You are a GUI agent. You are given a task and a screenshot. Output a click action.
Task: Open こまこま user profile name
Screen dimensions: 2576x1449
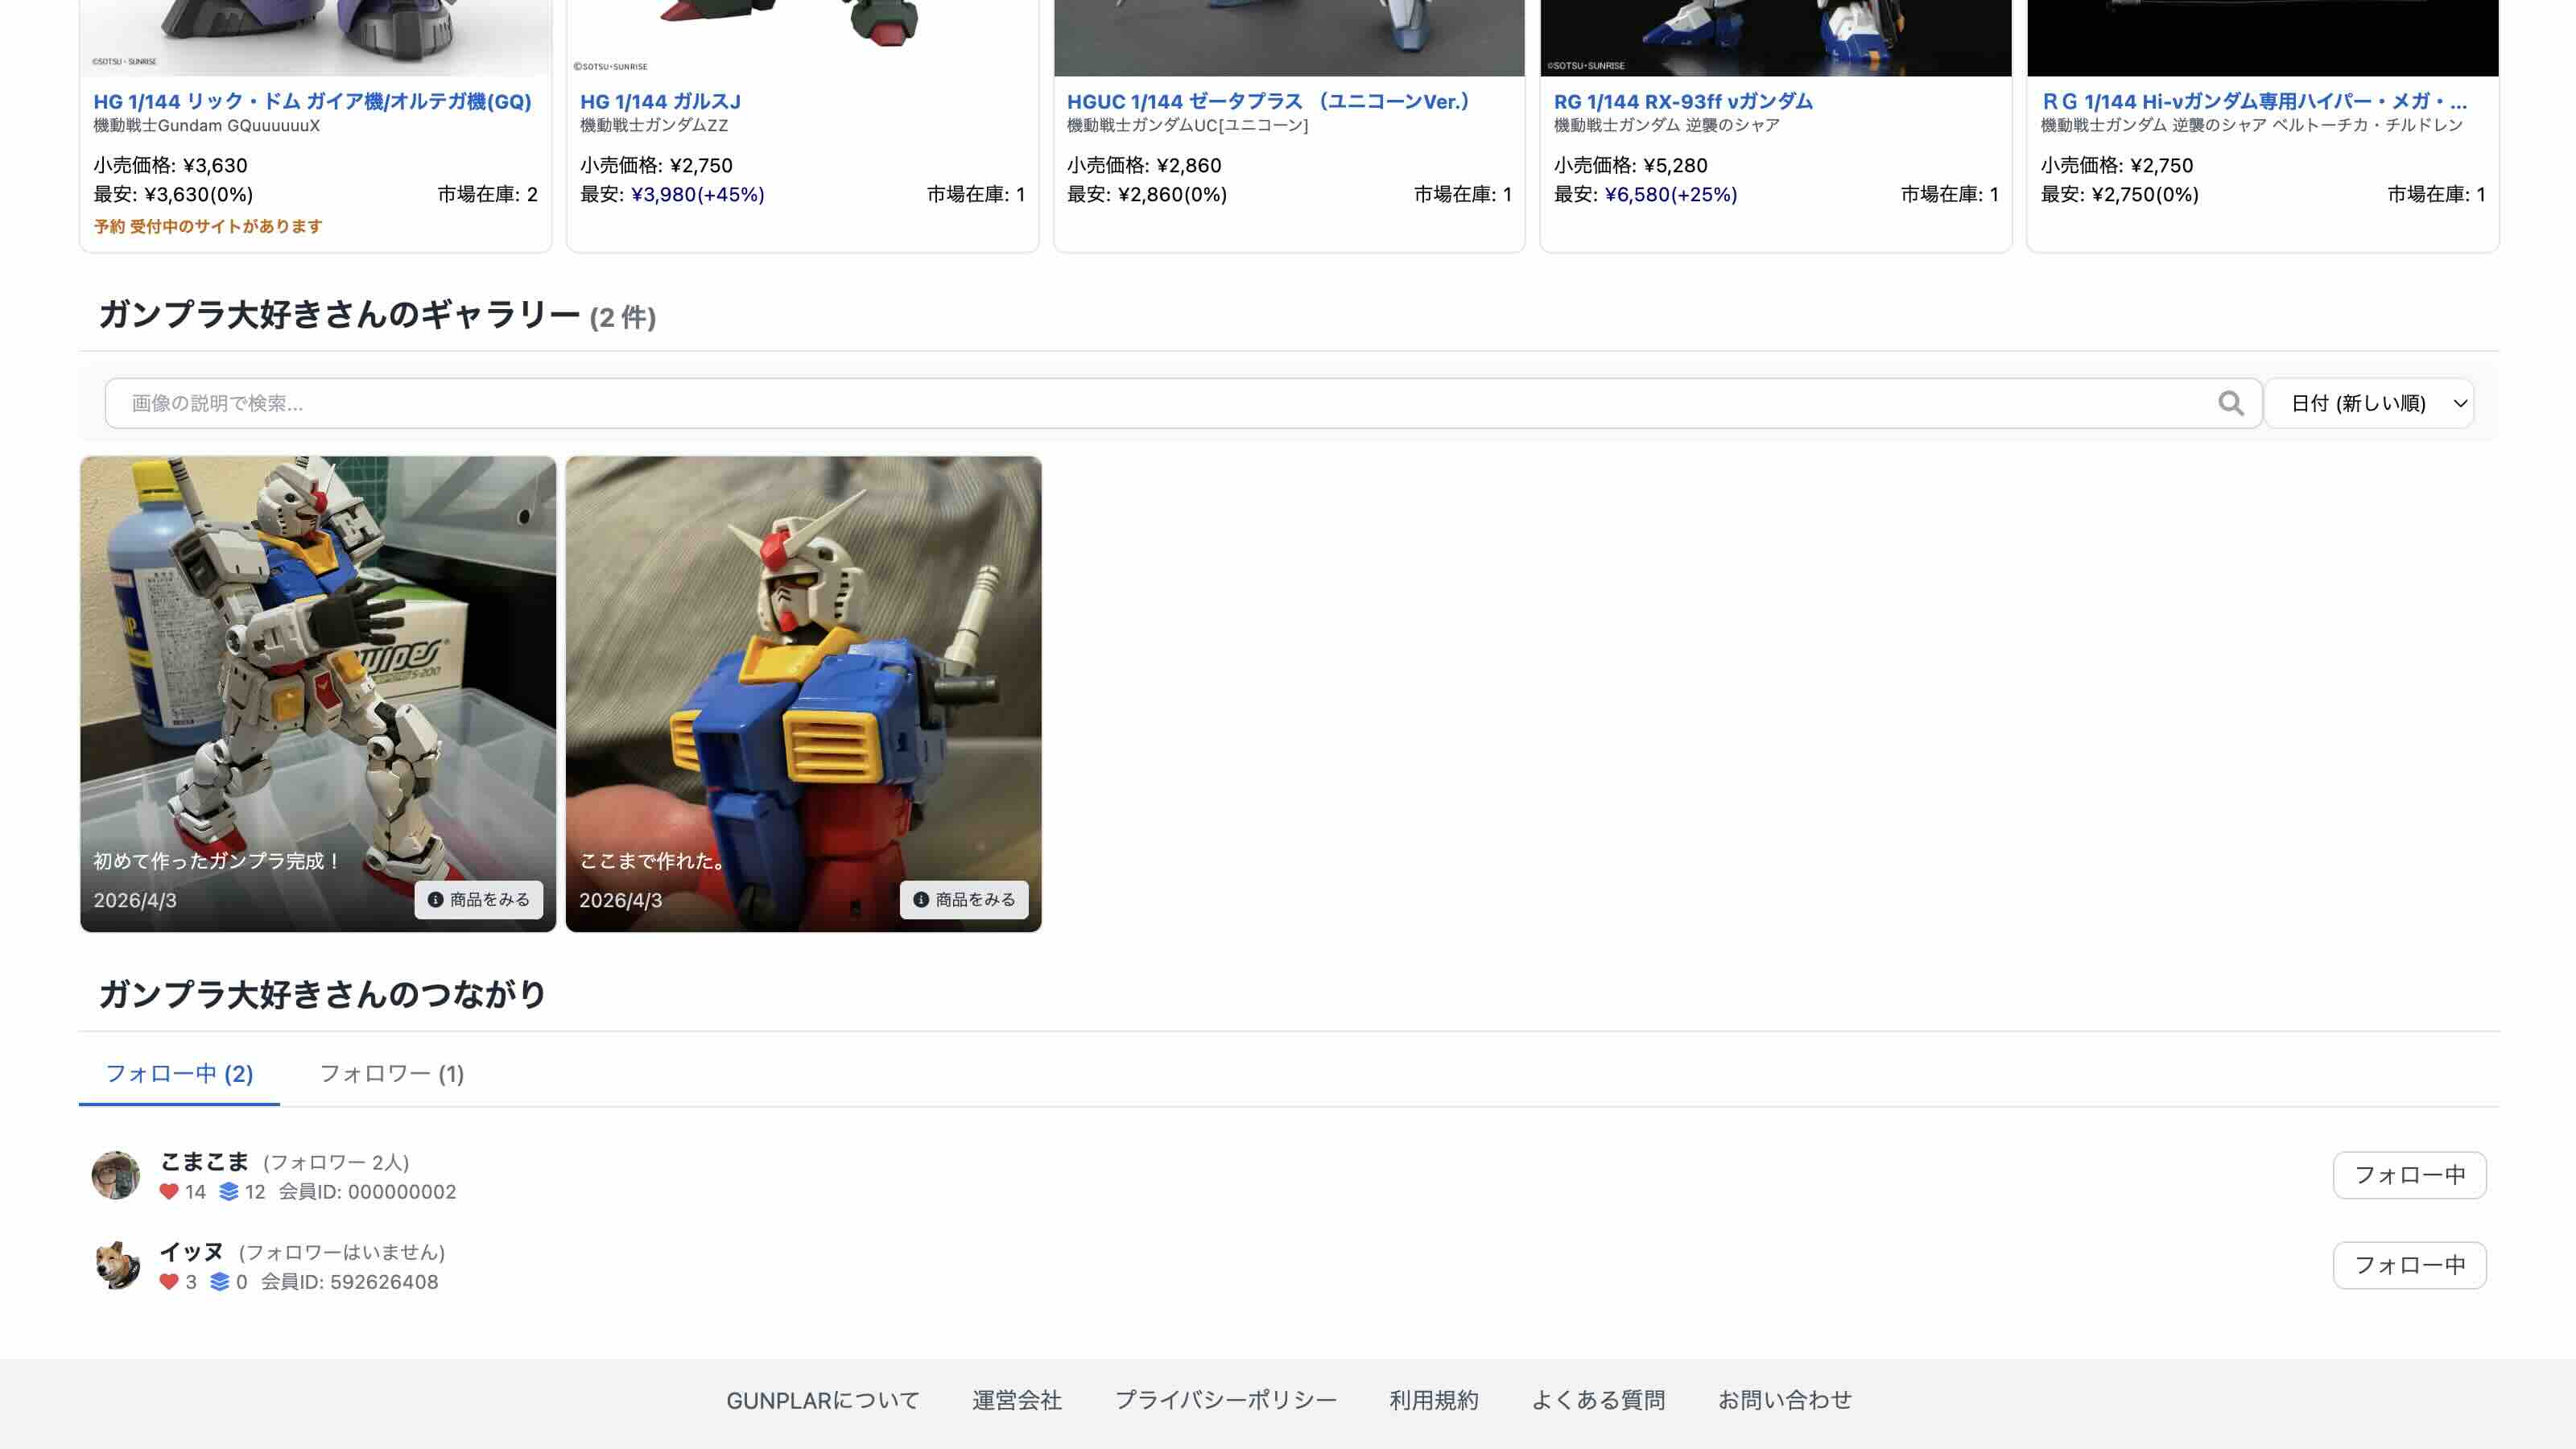pyautogui.click(x=205, y=1161)
